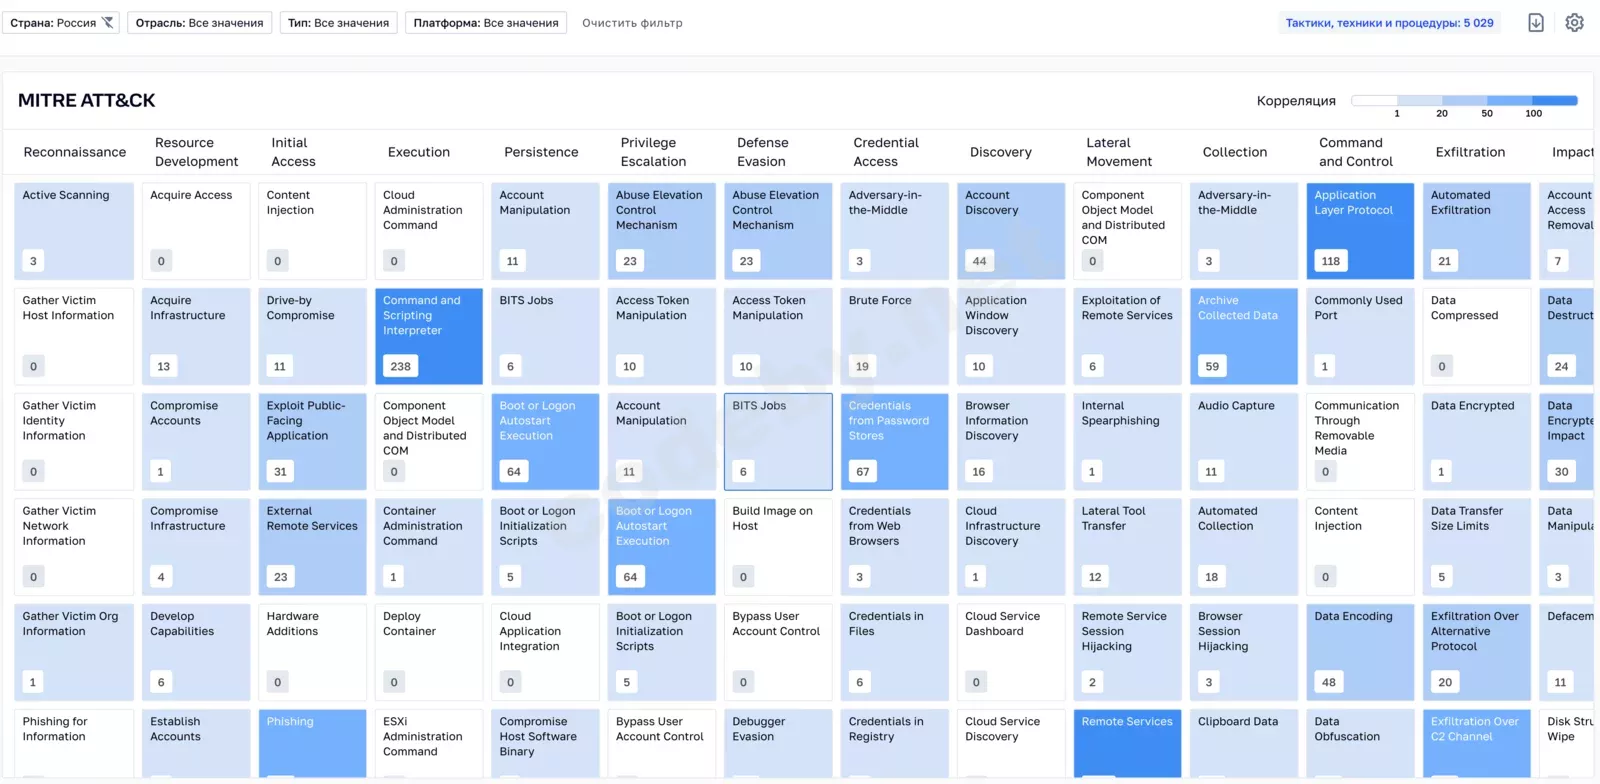Select the Persistence column header

(541, 152)
